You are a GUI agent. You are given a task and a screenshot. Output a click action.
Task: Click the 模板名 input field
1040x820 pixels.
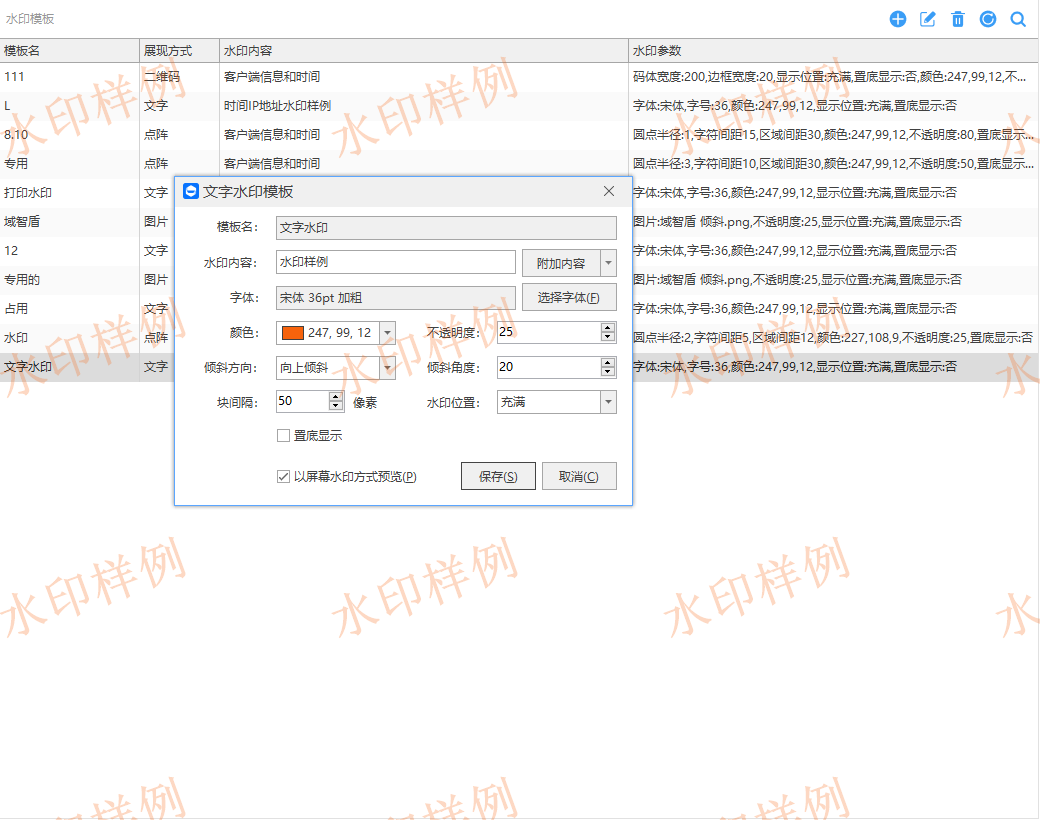coord(446,228)
